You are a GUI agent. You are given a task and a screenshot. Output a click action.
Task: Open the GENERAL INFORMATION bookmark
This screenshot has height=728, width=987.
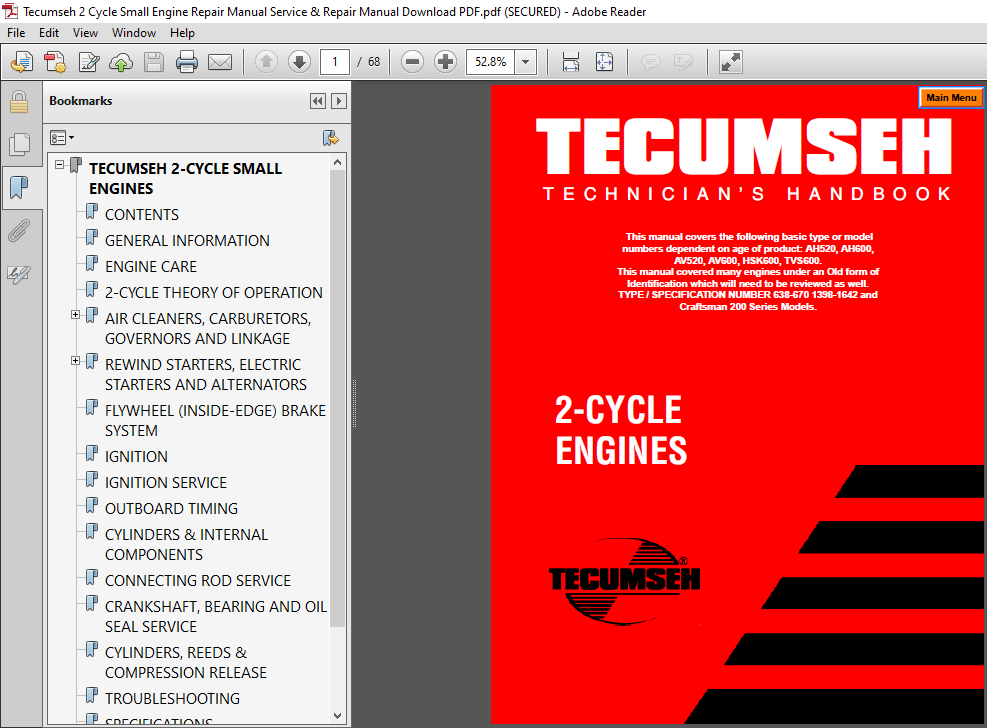click(x=187, y=240)
